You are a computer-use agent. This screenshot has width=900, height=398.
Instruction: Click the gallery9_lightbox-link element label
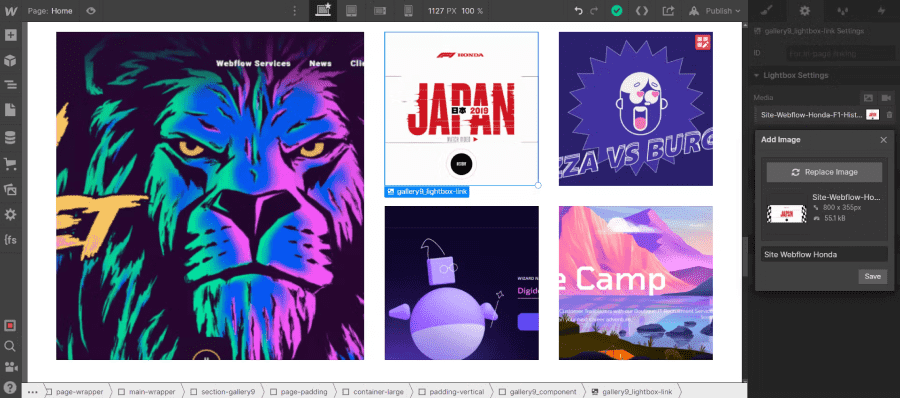(x=427, y=192)
